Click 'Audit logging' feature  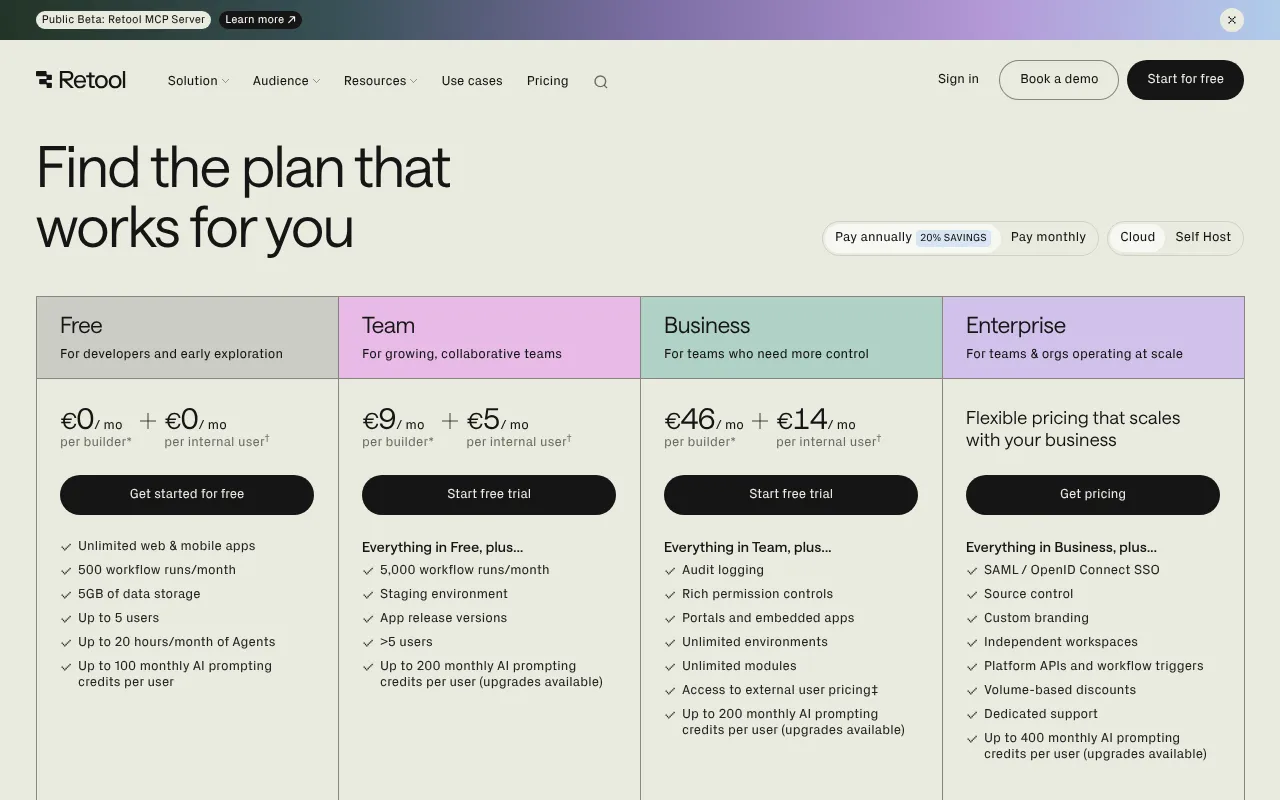(x=723, y=570)
